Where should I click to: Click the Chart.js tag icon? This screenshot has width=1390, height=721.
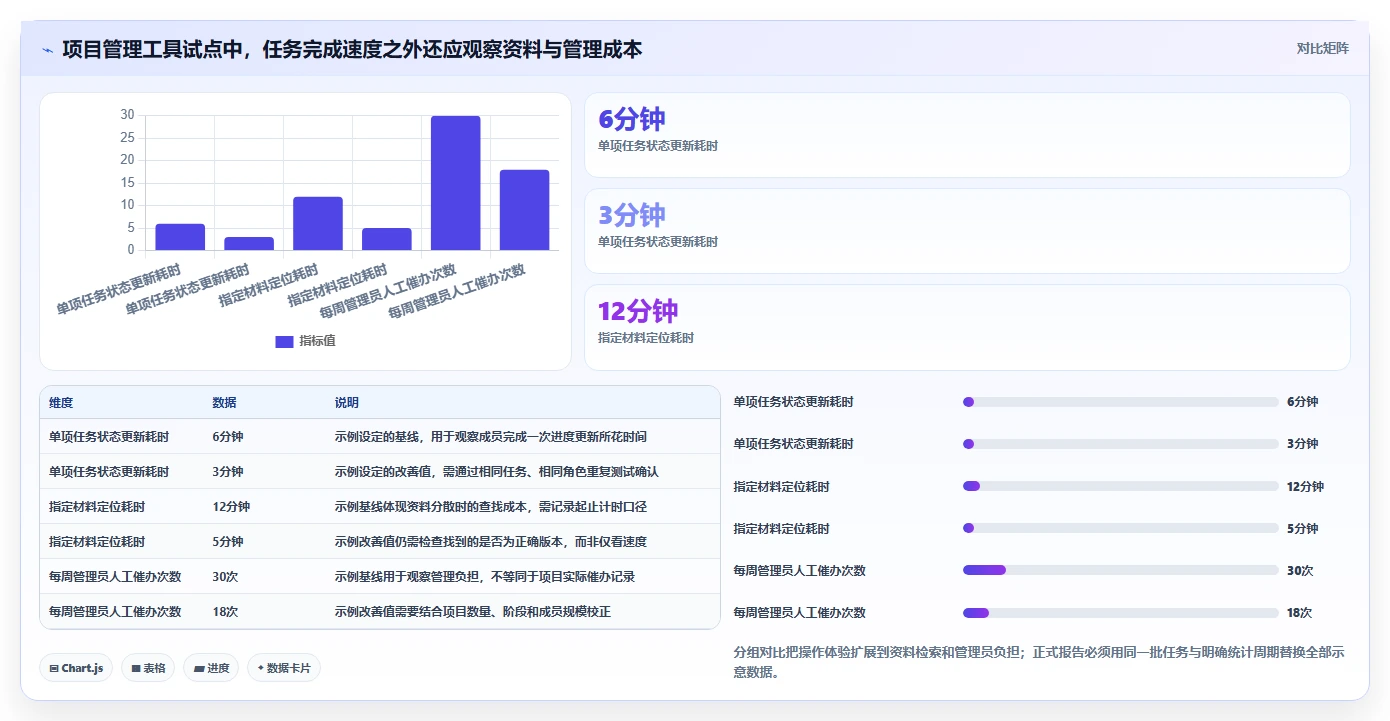coord(53,668)
